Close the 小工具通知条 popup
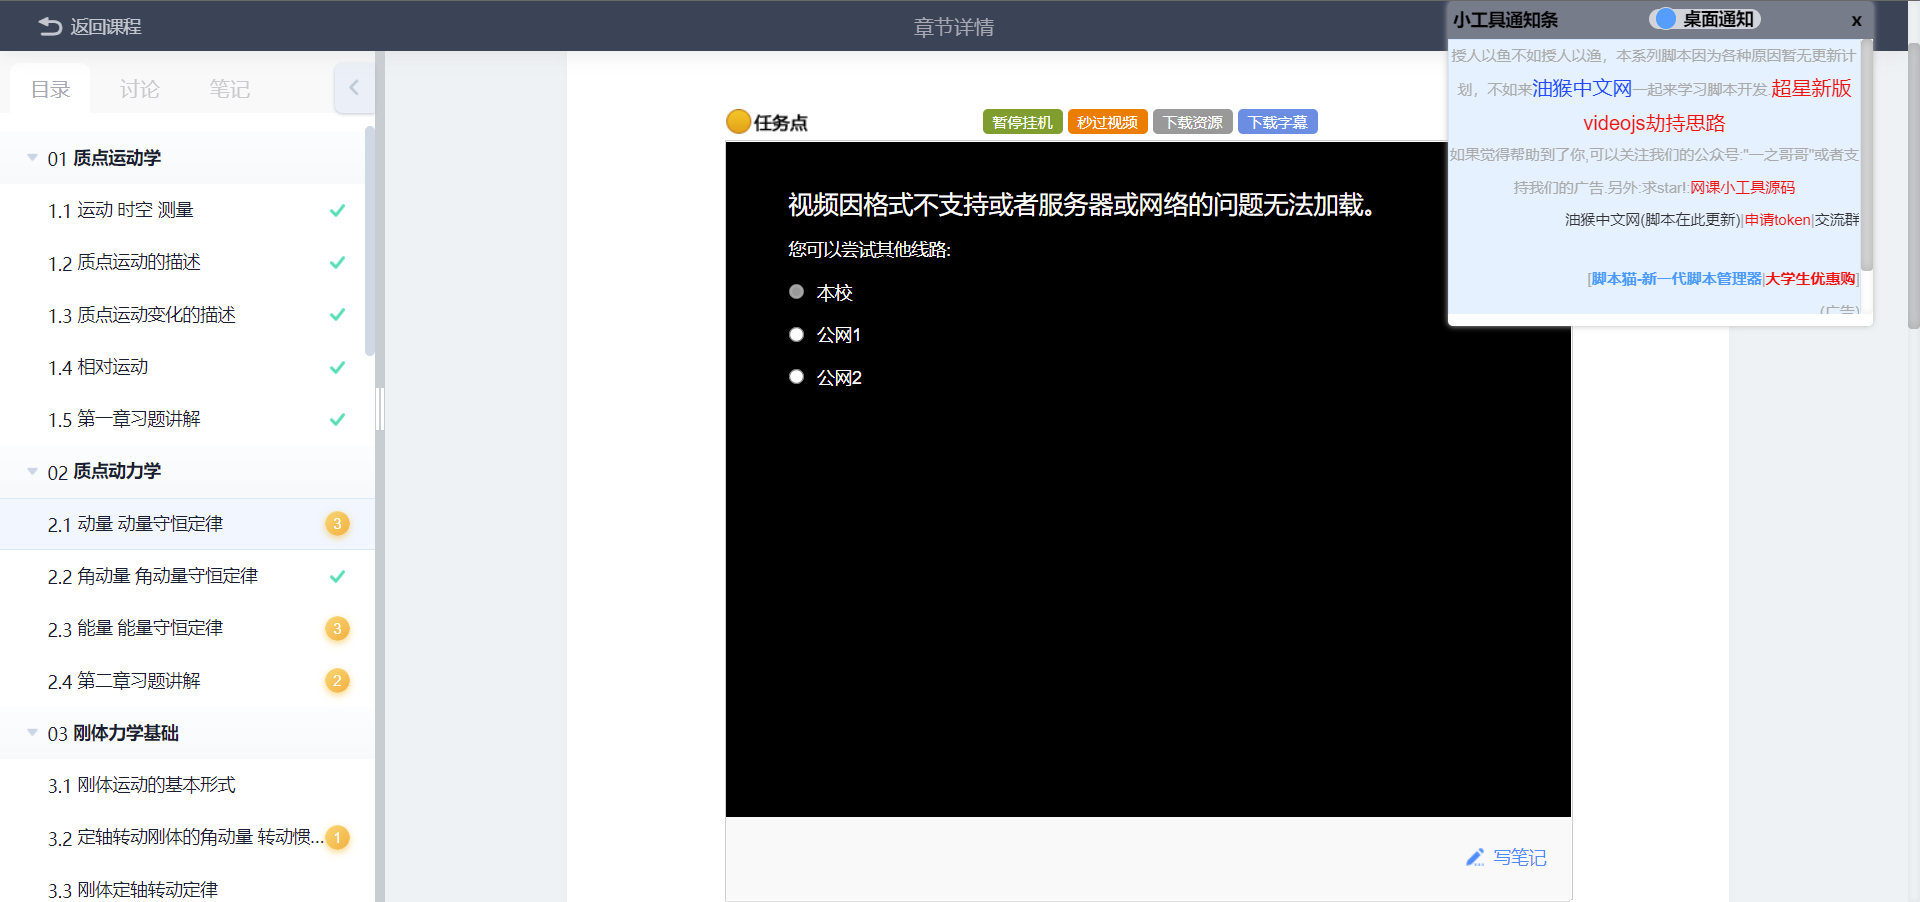1920x902 pixels. pyautogui.click(x=1856, y=21)
